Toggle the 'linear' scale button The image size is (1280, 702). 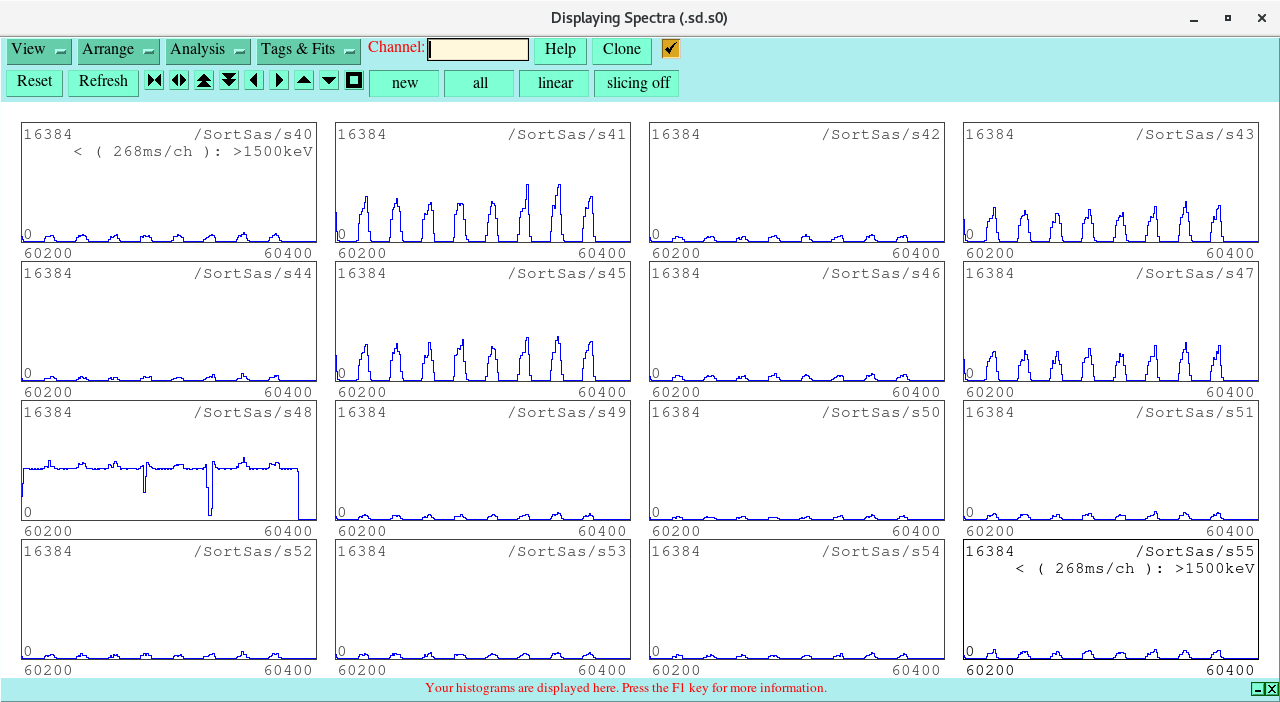(554, 83)
